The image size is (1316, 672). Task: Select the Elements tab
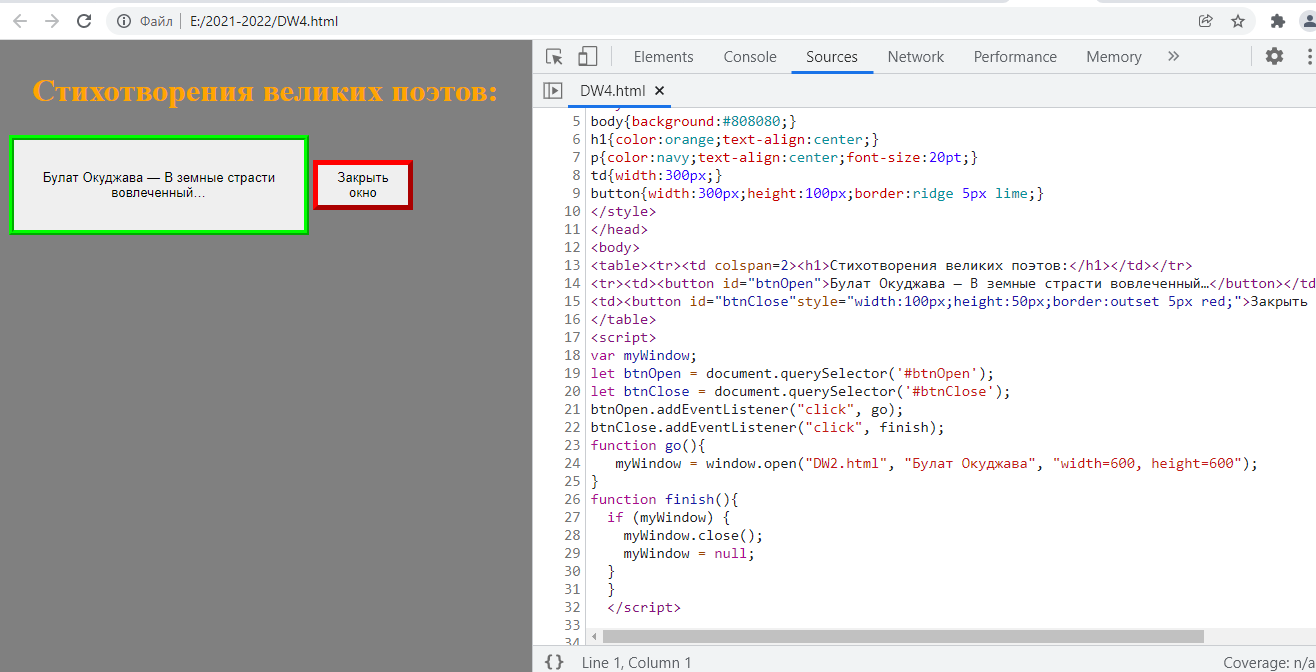(x=663, y=57)
